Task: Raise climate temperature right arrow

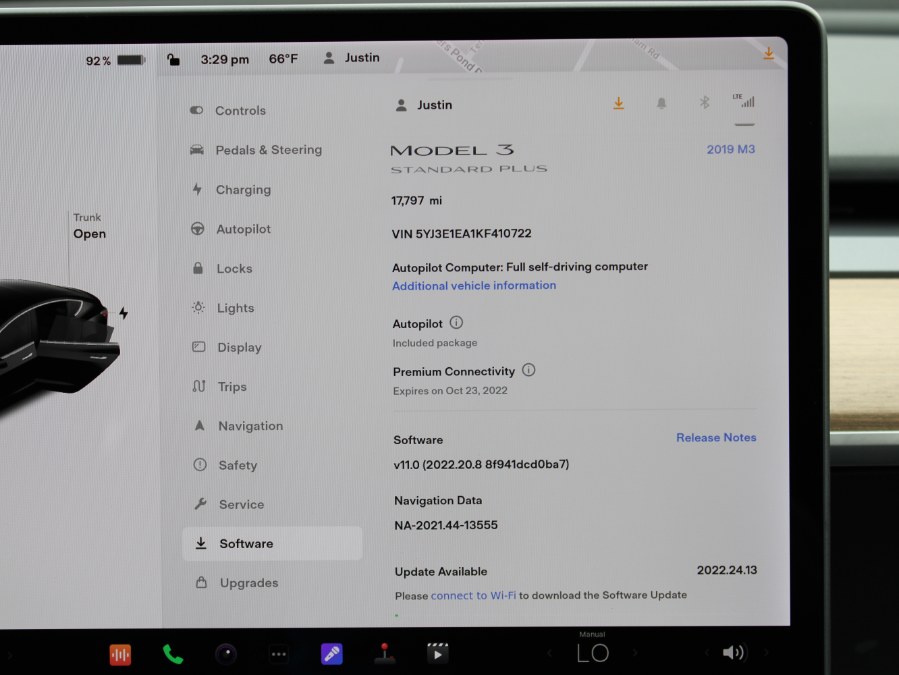Action: click(635, 653)
